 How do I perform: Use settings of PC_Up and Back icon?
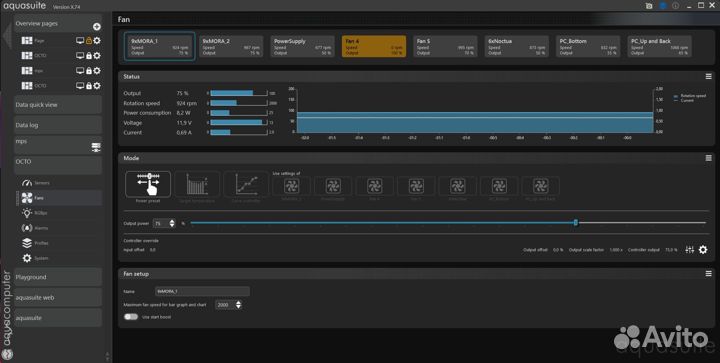pyautogui.click(x=540, y=186)
